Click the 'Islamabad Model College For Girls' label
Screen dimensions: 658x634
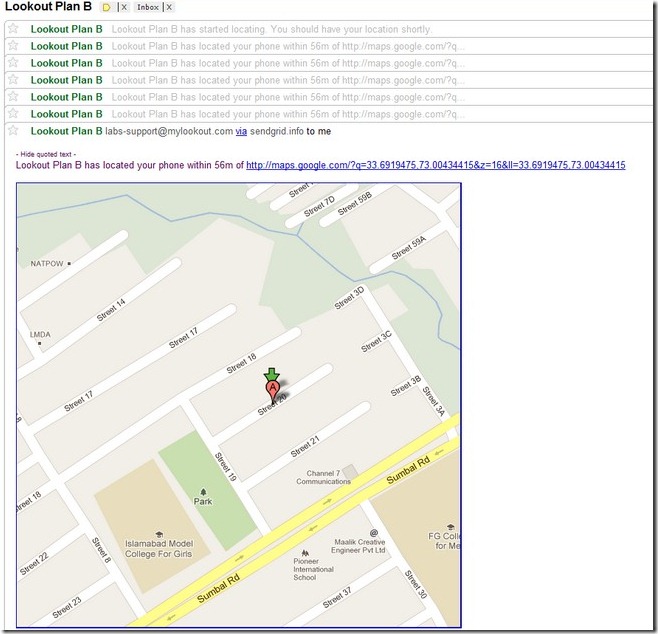point(159,548)
